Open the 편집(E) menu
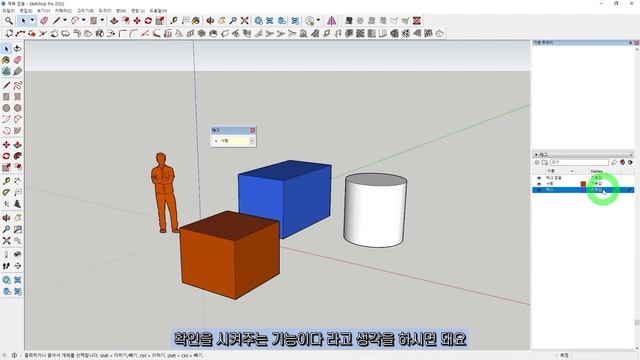Viewport: 640px width, 360px height. [x=26, y=11]
